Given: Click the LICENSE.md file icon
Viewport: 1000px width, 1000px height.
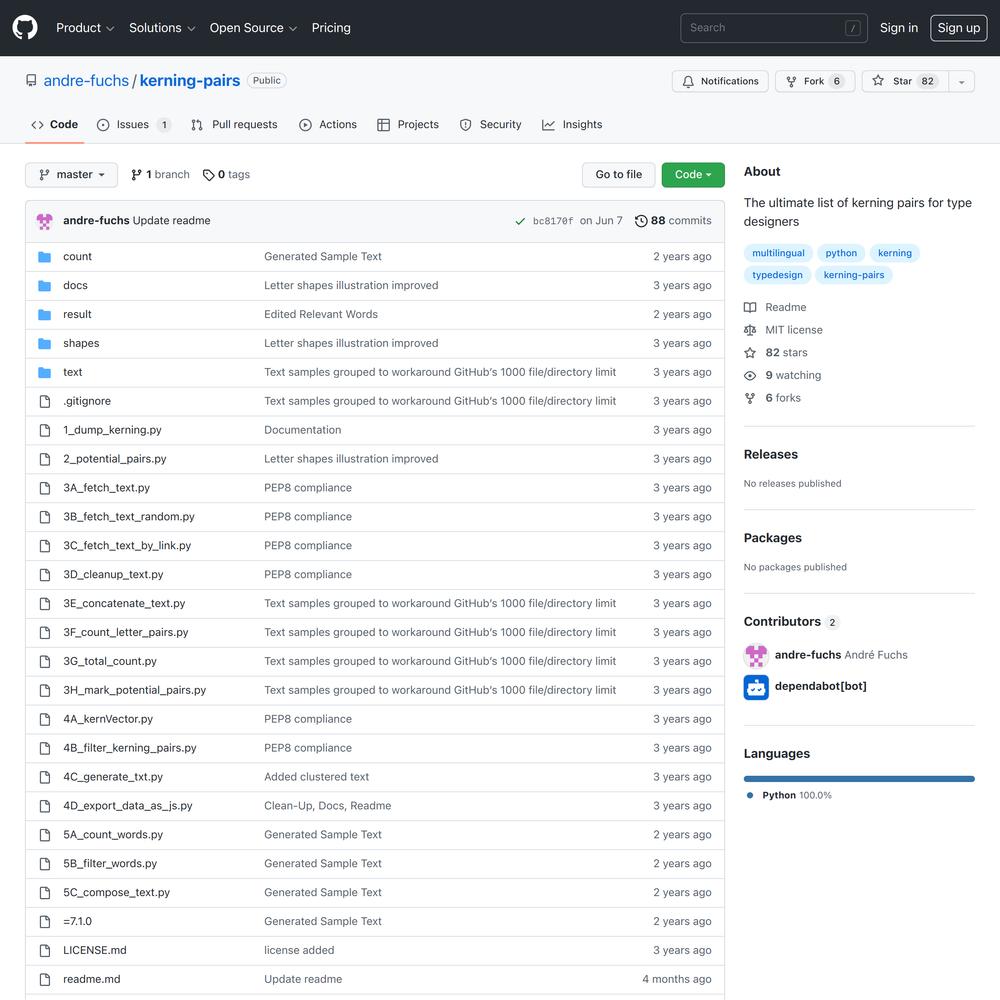Looking at the screenshot, I should pyautogui.click(x=45, y=950).
